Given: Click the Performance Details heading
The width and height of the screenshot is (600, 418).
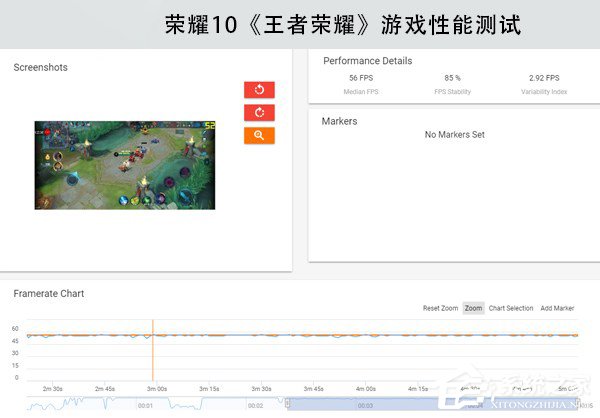Looking at the screenshot, I should click(x=367, y=61).
